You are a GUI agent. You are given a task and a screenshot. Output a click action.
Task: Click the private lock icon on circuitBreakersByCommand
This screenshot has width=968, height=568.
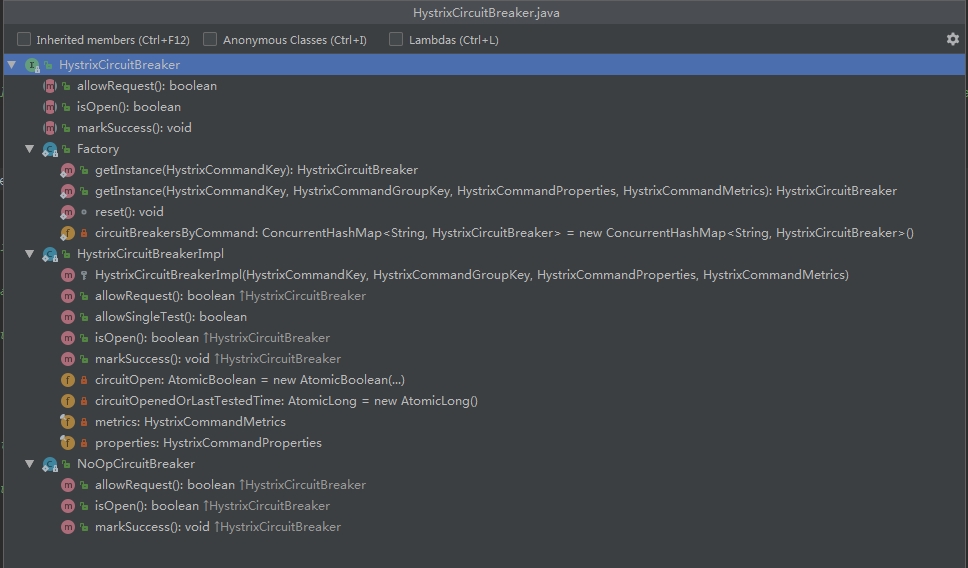point(84,233)
